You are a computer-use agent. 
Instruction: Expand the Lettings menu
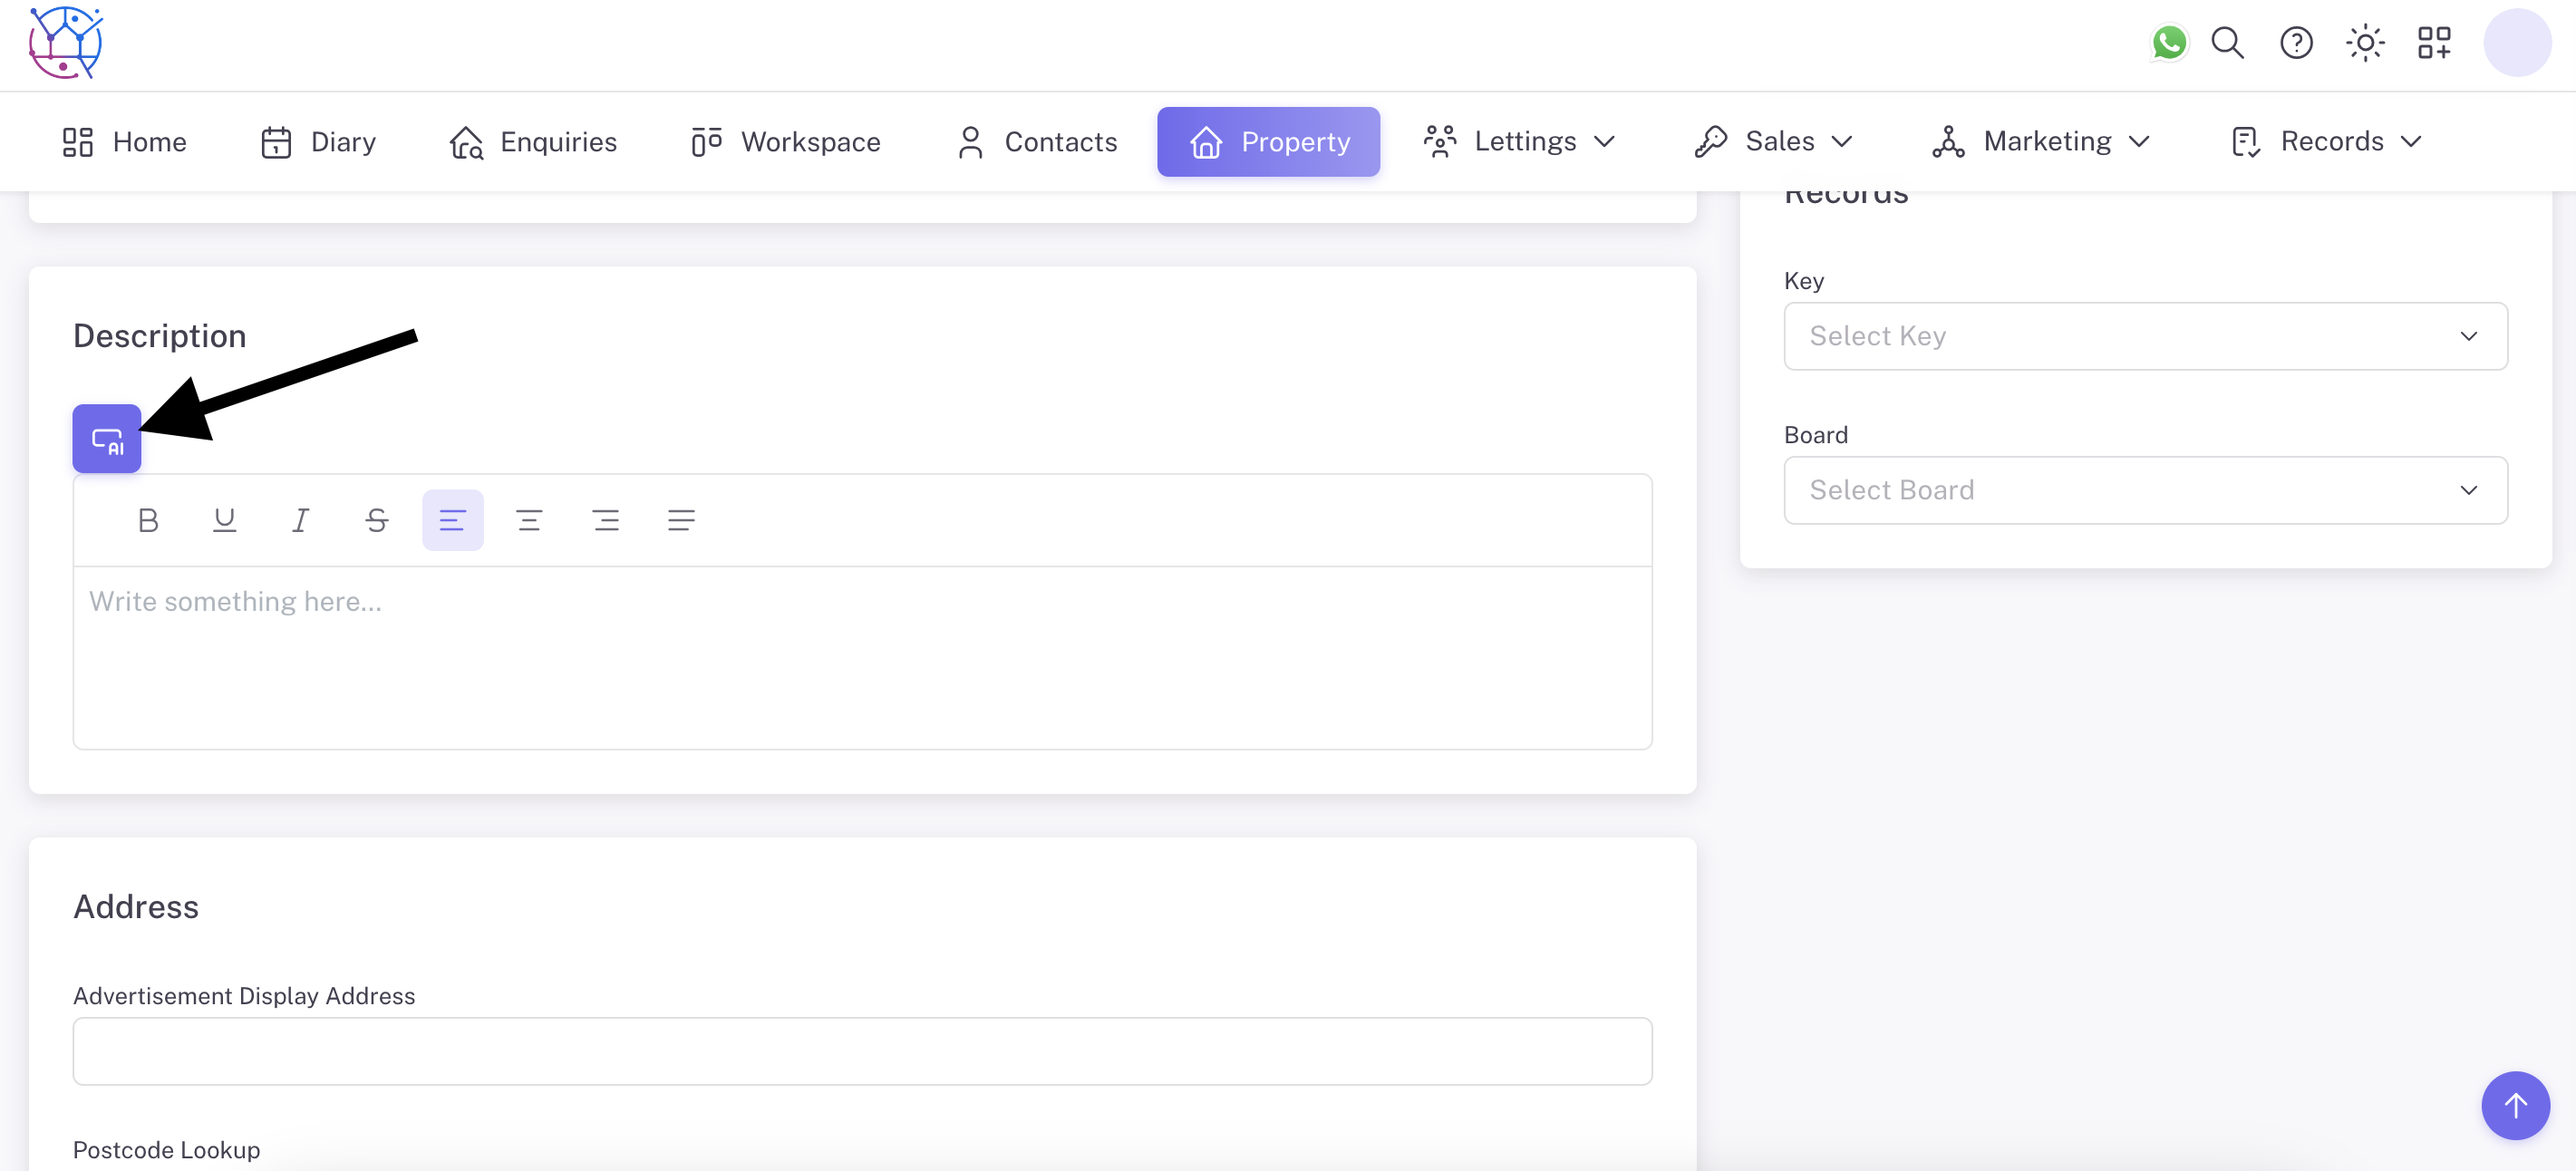point(1520,141)
